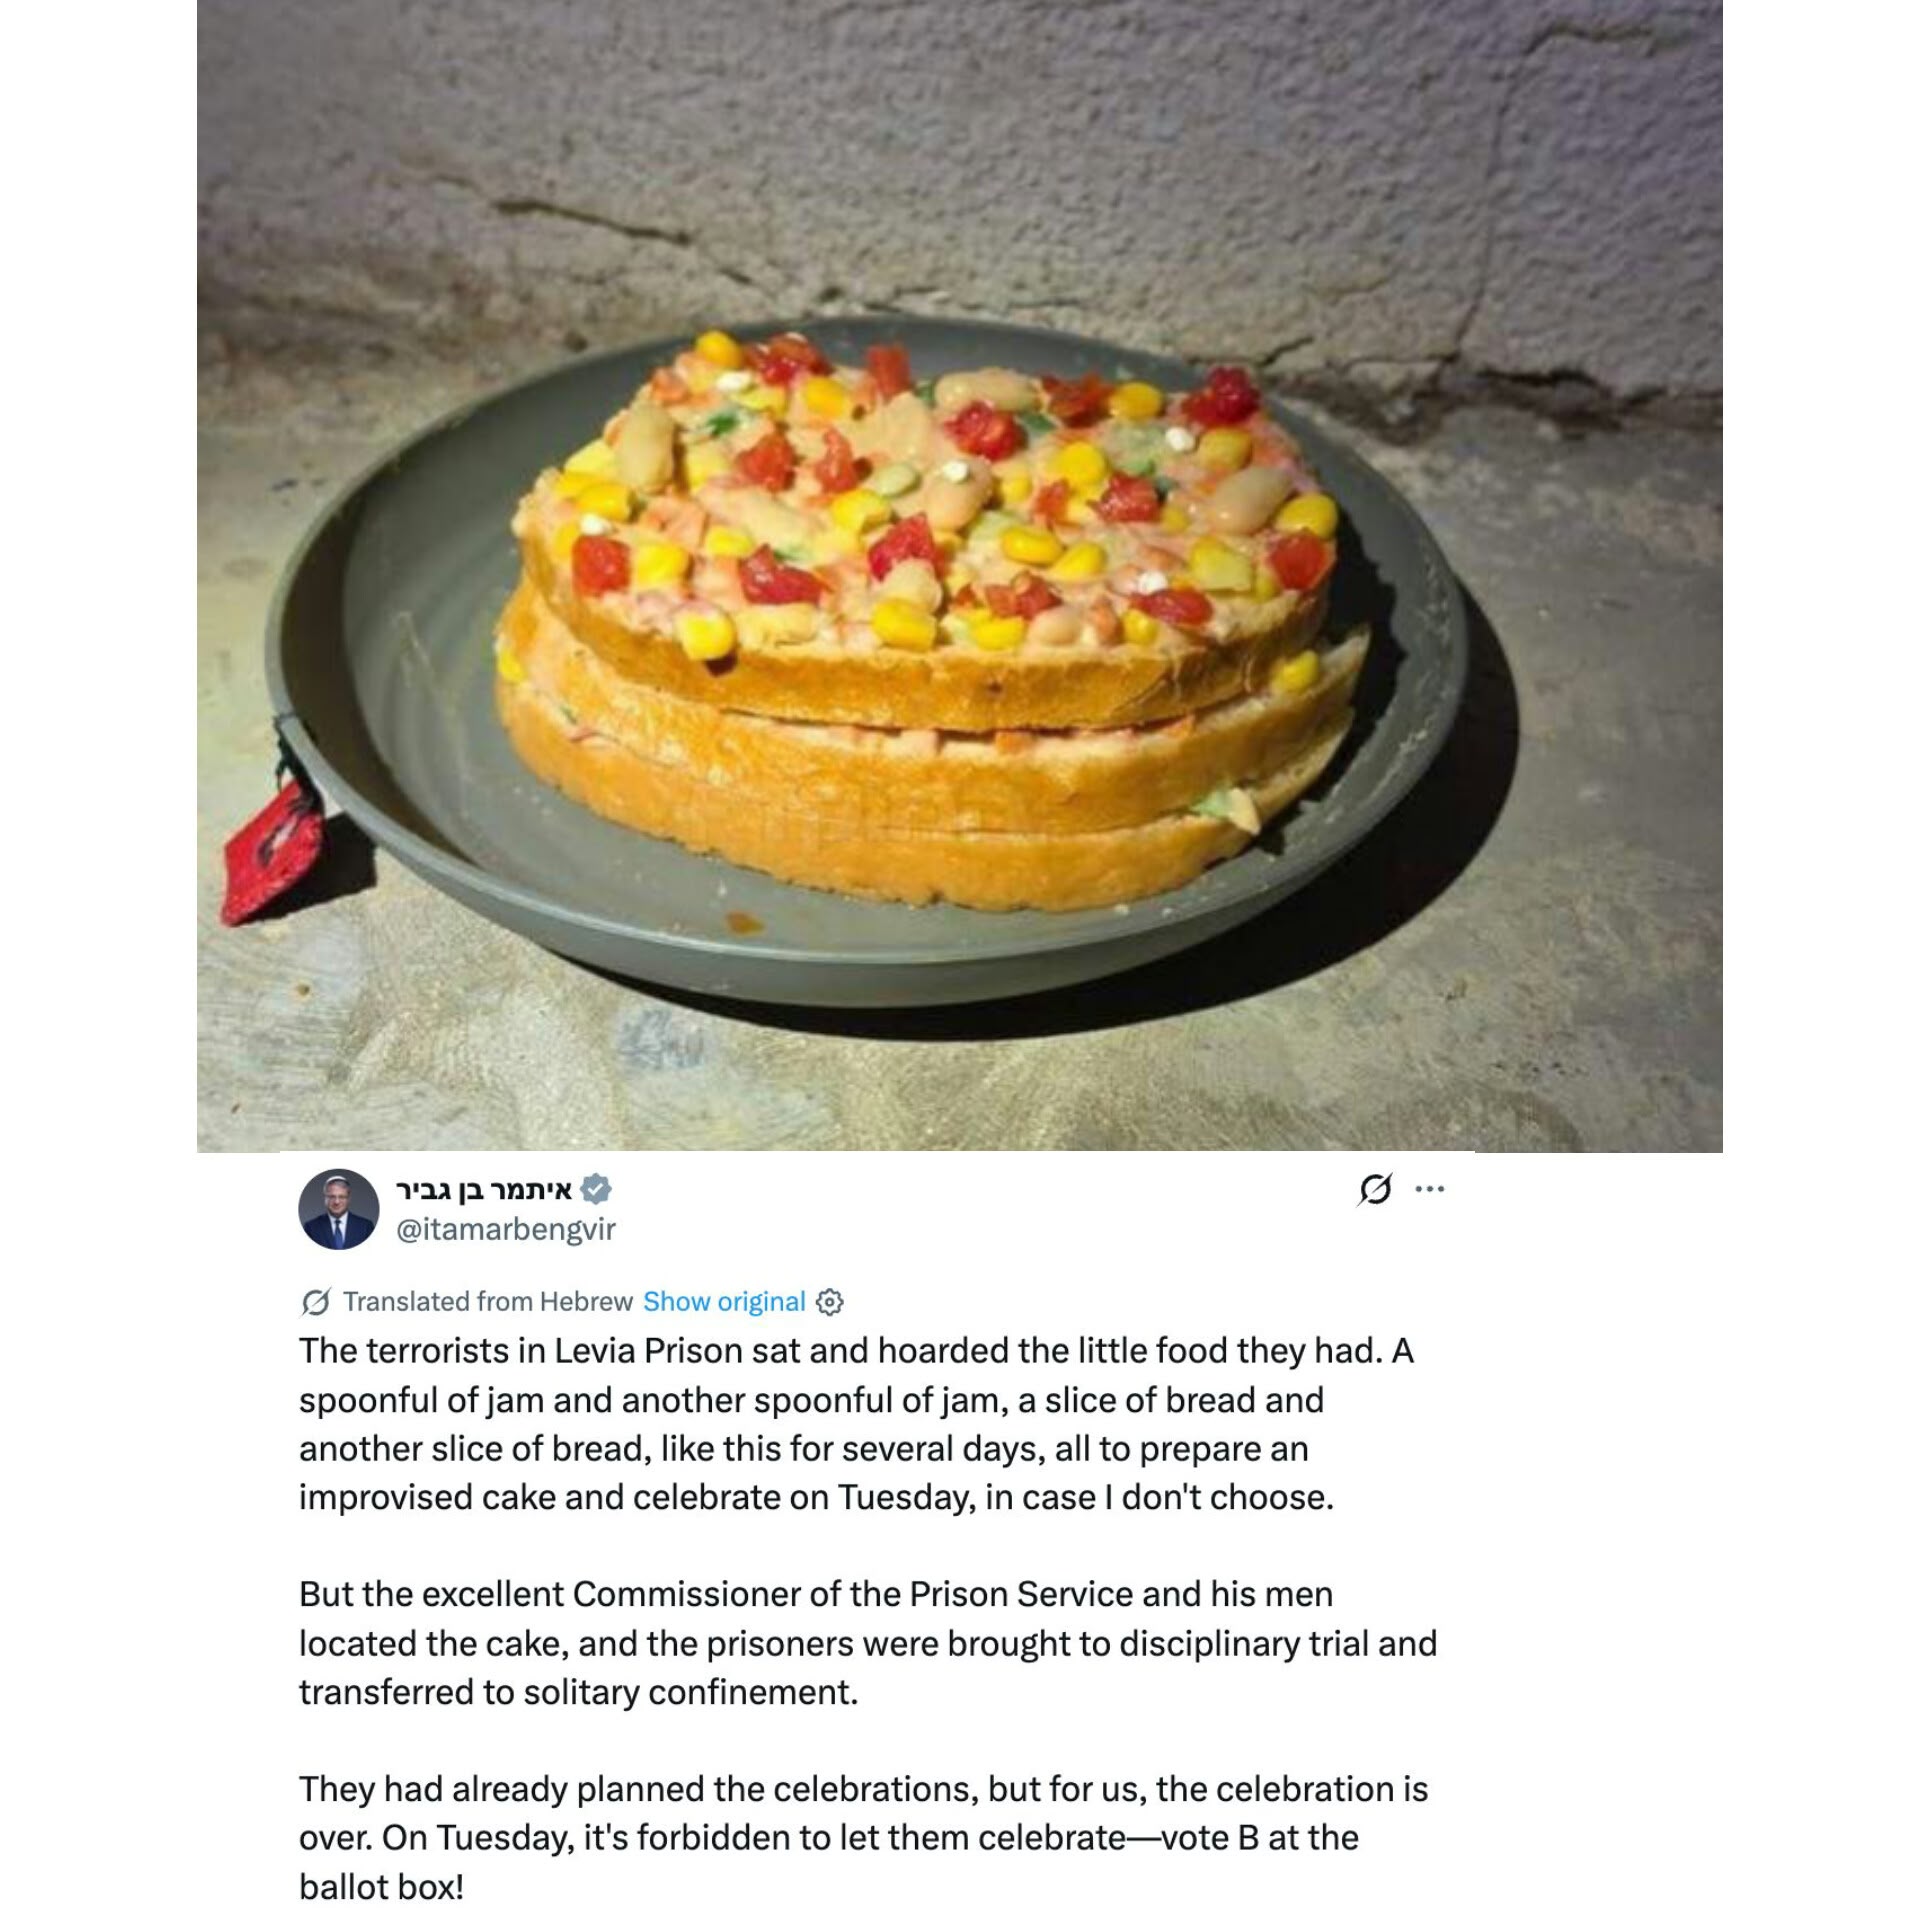Click the Hebrew display name

click(x=484, y=1190)
